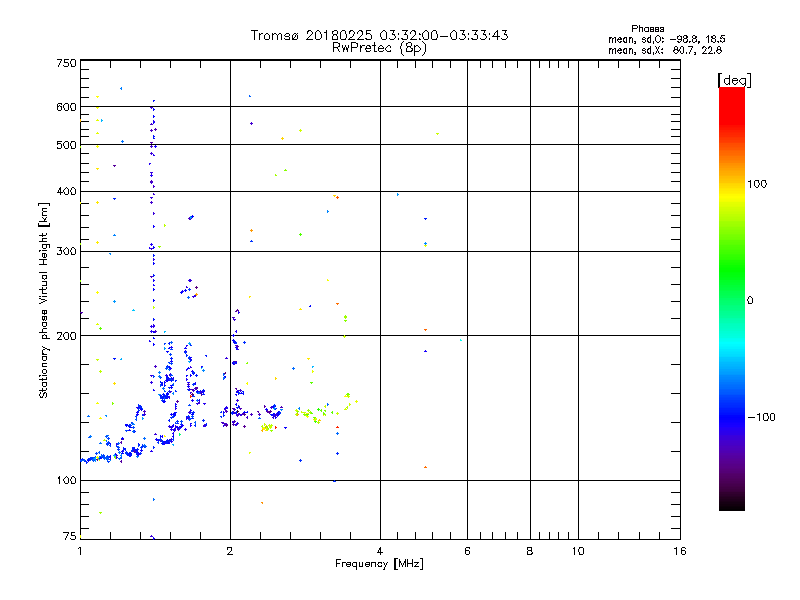Click the x-axis tick label '10'

pyautogui.click(x=578, y=551)
